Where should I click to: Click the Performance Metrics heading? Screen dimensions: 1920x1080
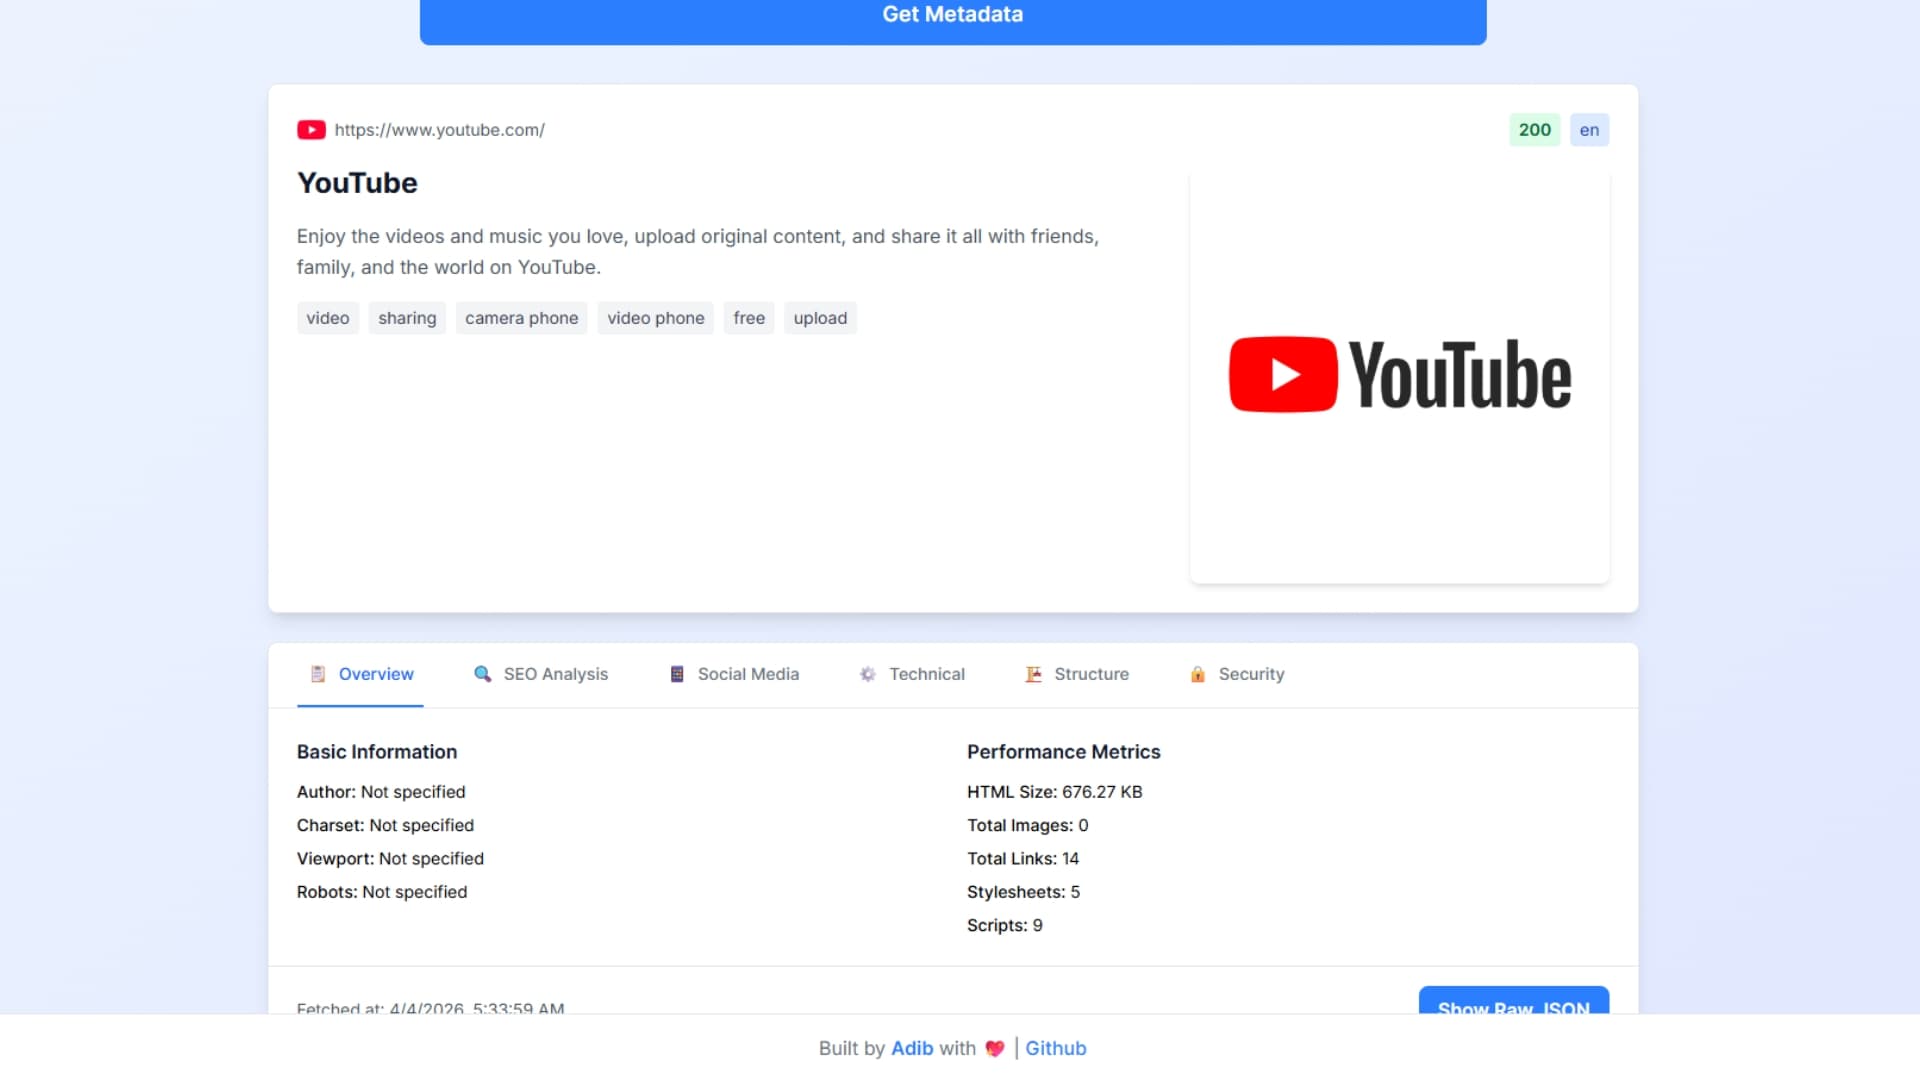point(1063,752)
